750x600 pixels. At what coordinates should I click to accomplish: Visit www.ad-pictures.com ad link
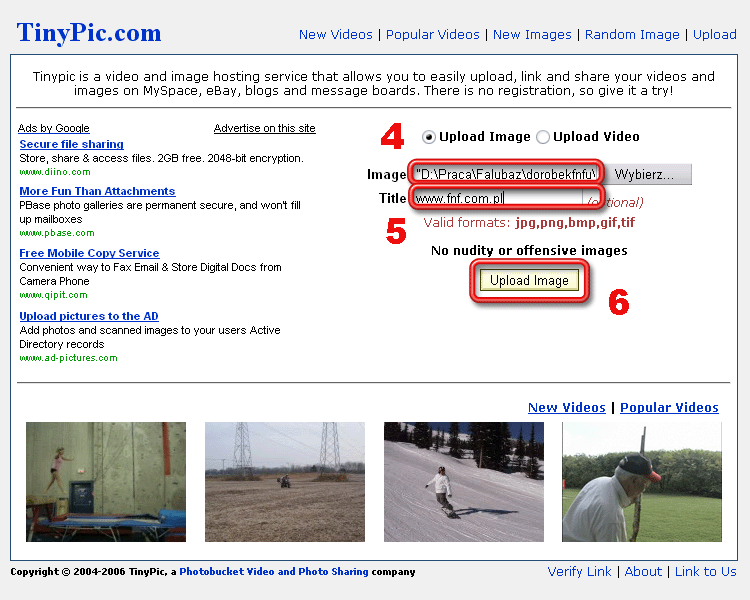[x=68, y=358]
